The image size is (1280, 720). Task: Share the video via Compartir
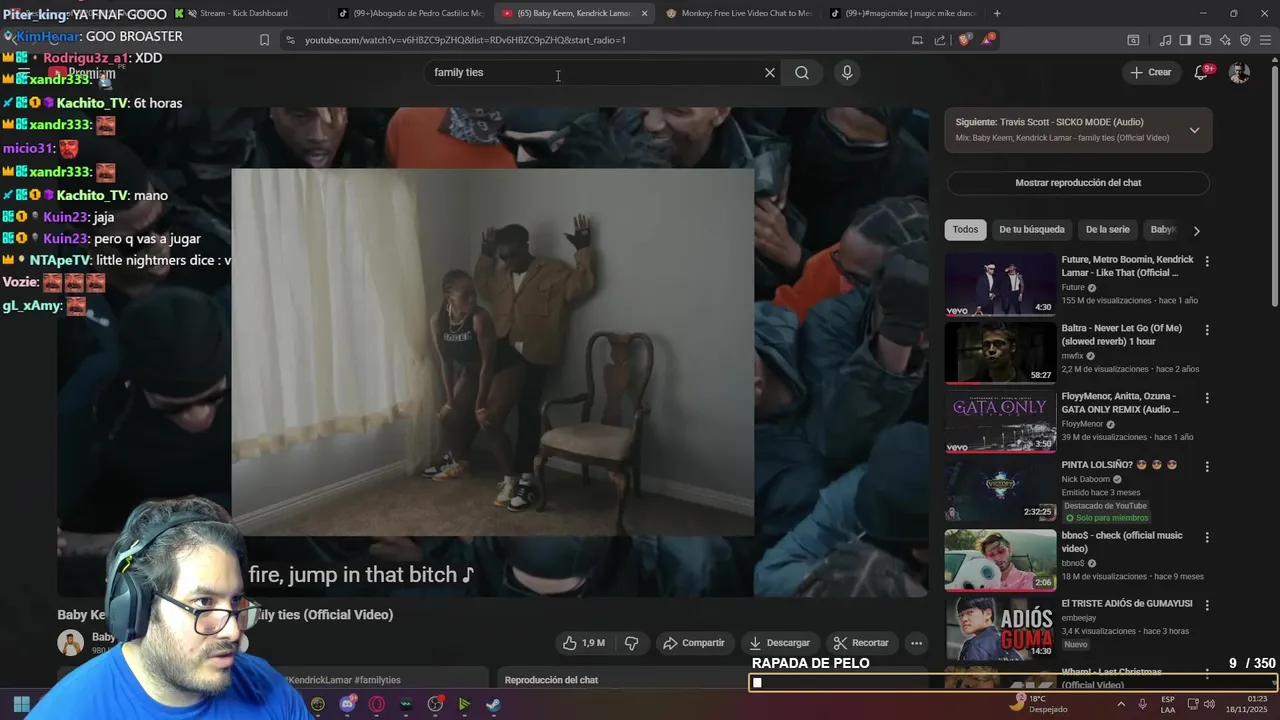click(x=694, y=643)
